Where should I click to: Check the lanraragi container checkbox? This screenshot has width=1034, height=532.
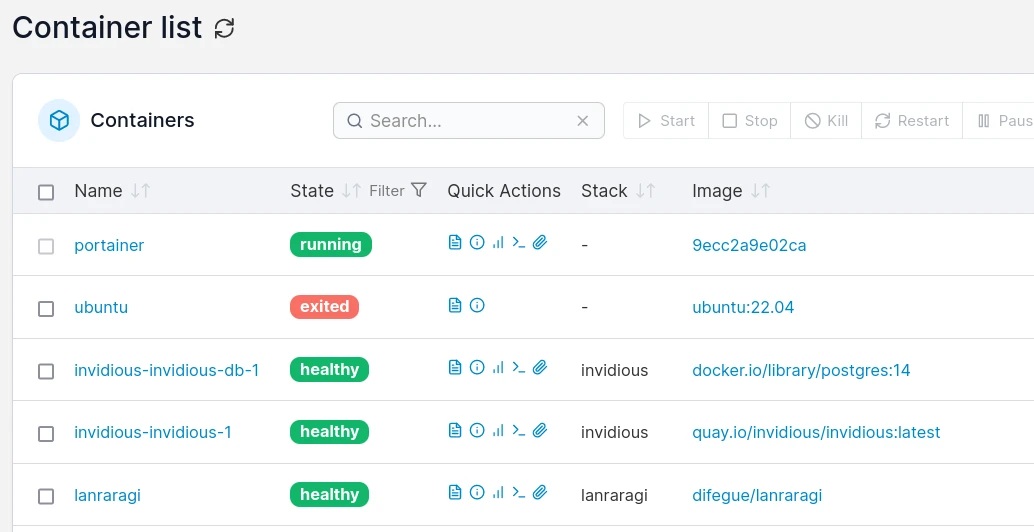pos(46,496)
